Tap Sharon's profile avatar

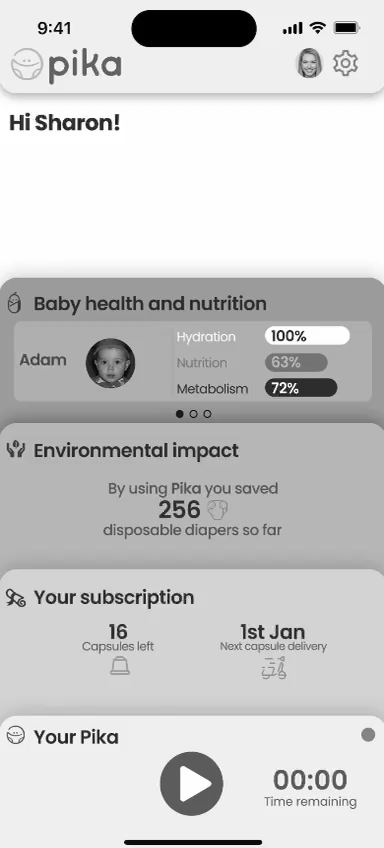click(309, 63)
